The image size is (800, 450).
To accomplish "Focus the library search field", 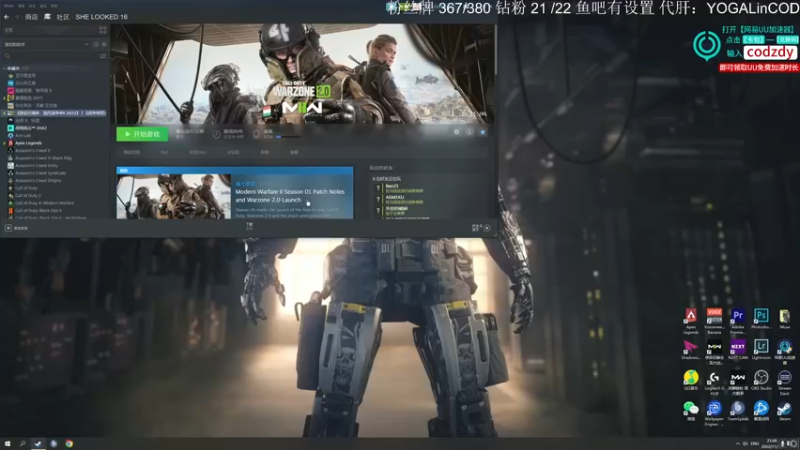I will point(51,56).
